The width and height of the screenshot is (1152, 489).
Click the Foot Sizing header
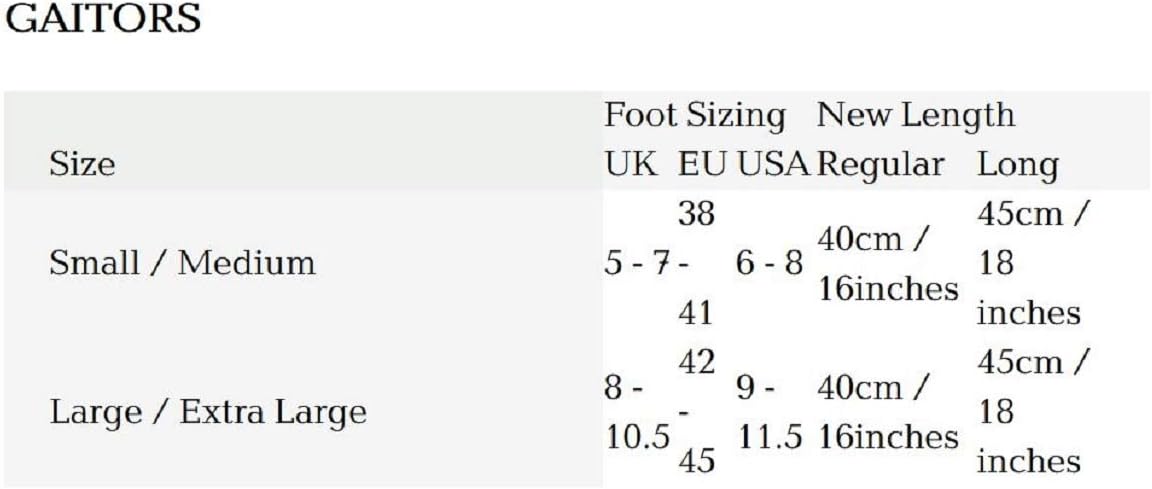pos(695,115)
